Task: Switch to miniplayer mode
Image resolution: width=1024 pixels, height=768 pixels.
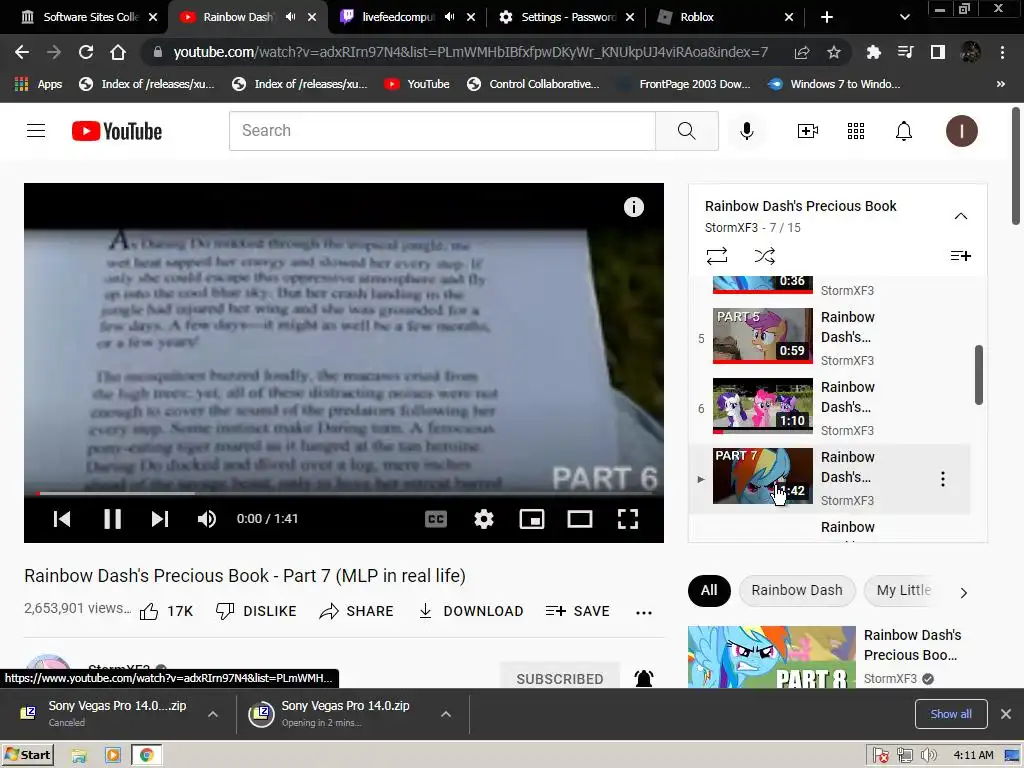Action: coord(532,519)
